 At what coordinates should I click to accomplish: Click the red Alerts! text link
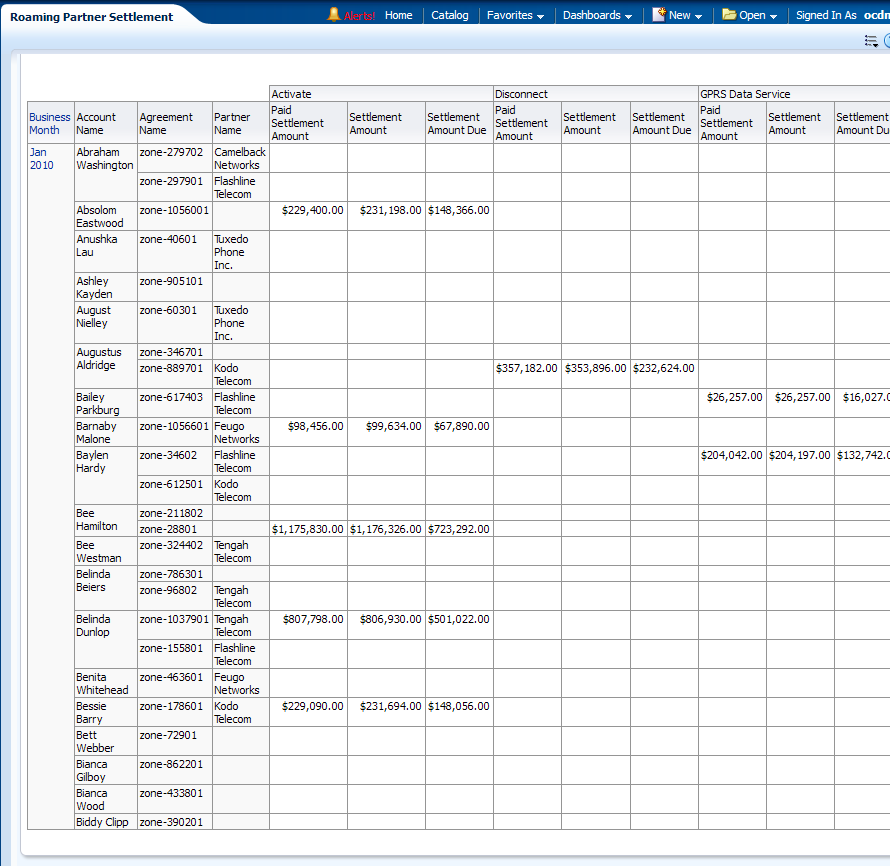pyautogui.click(x=359, y=16)
